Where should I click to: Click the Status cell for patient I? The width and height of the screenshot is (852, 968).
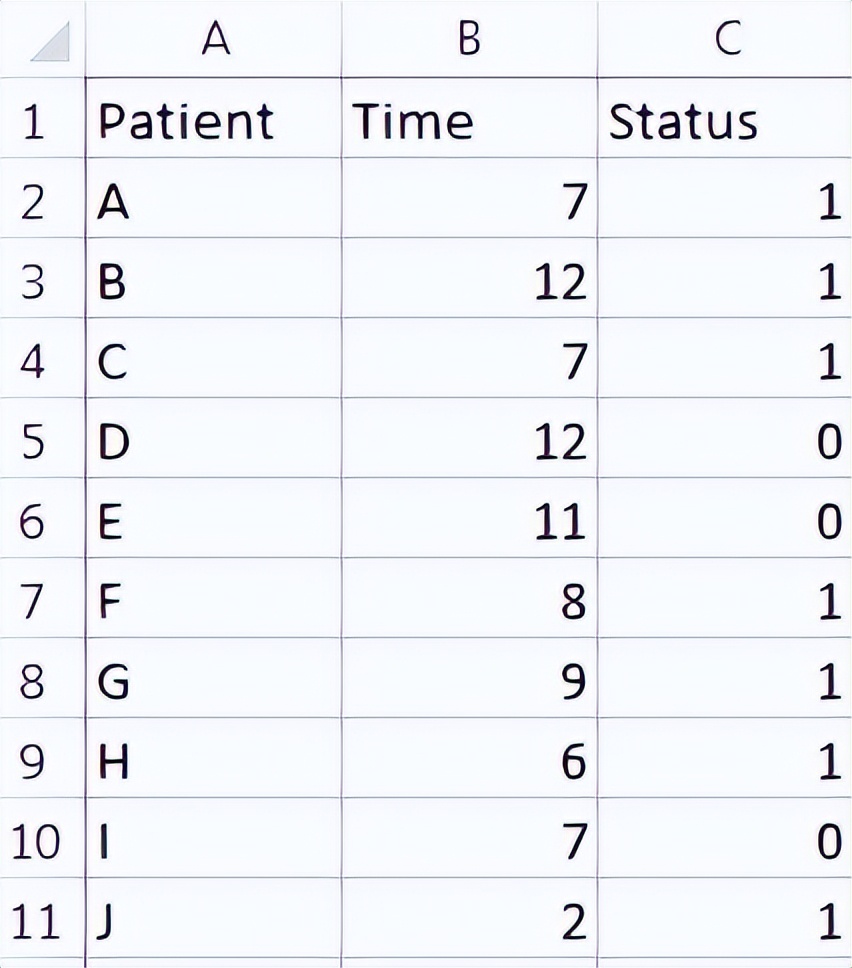point(725,842)
